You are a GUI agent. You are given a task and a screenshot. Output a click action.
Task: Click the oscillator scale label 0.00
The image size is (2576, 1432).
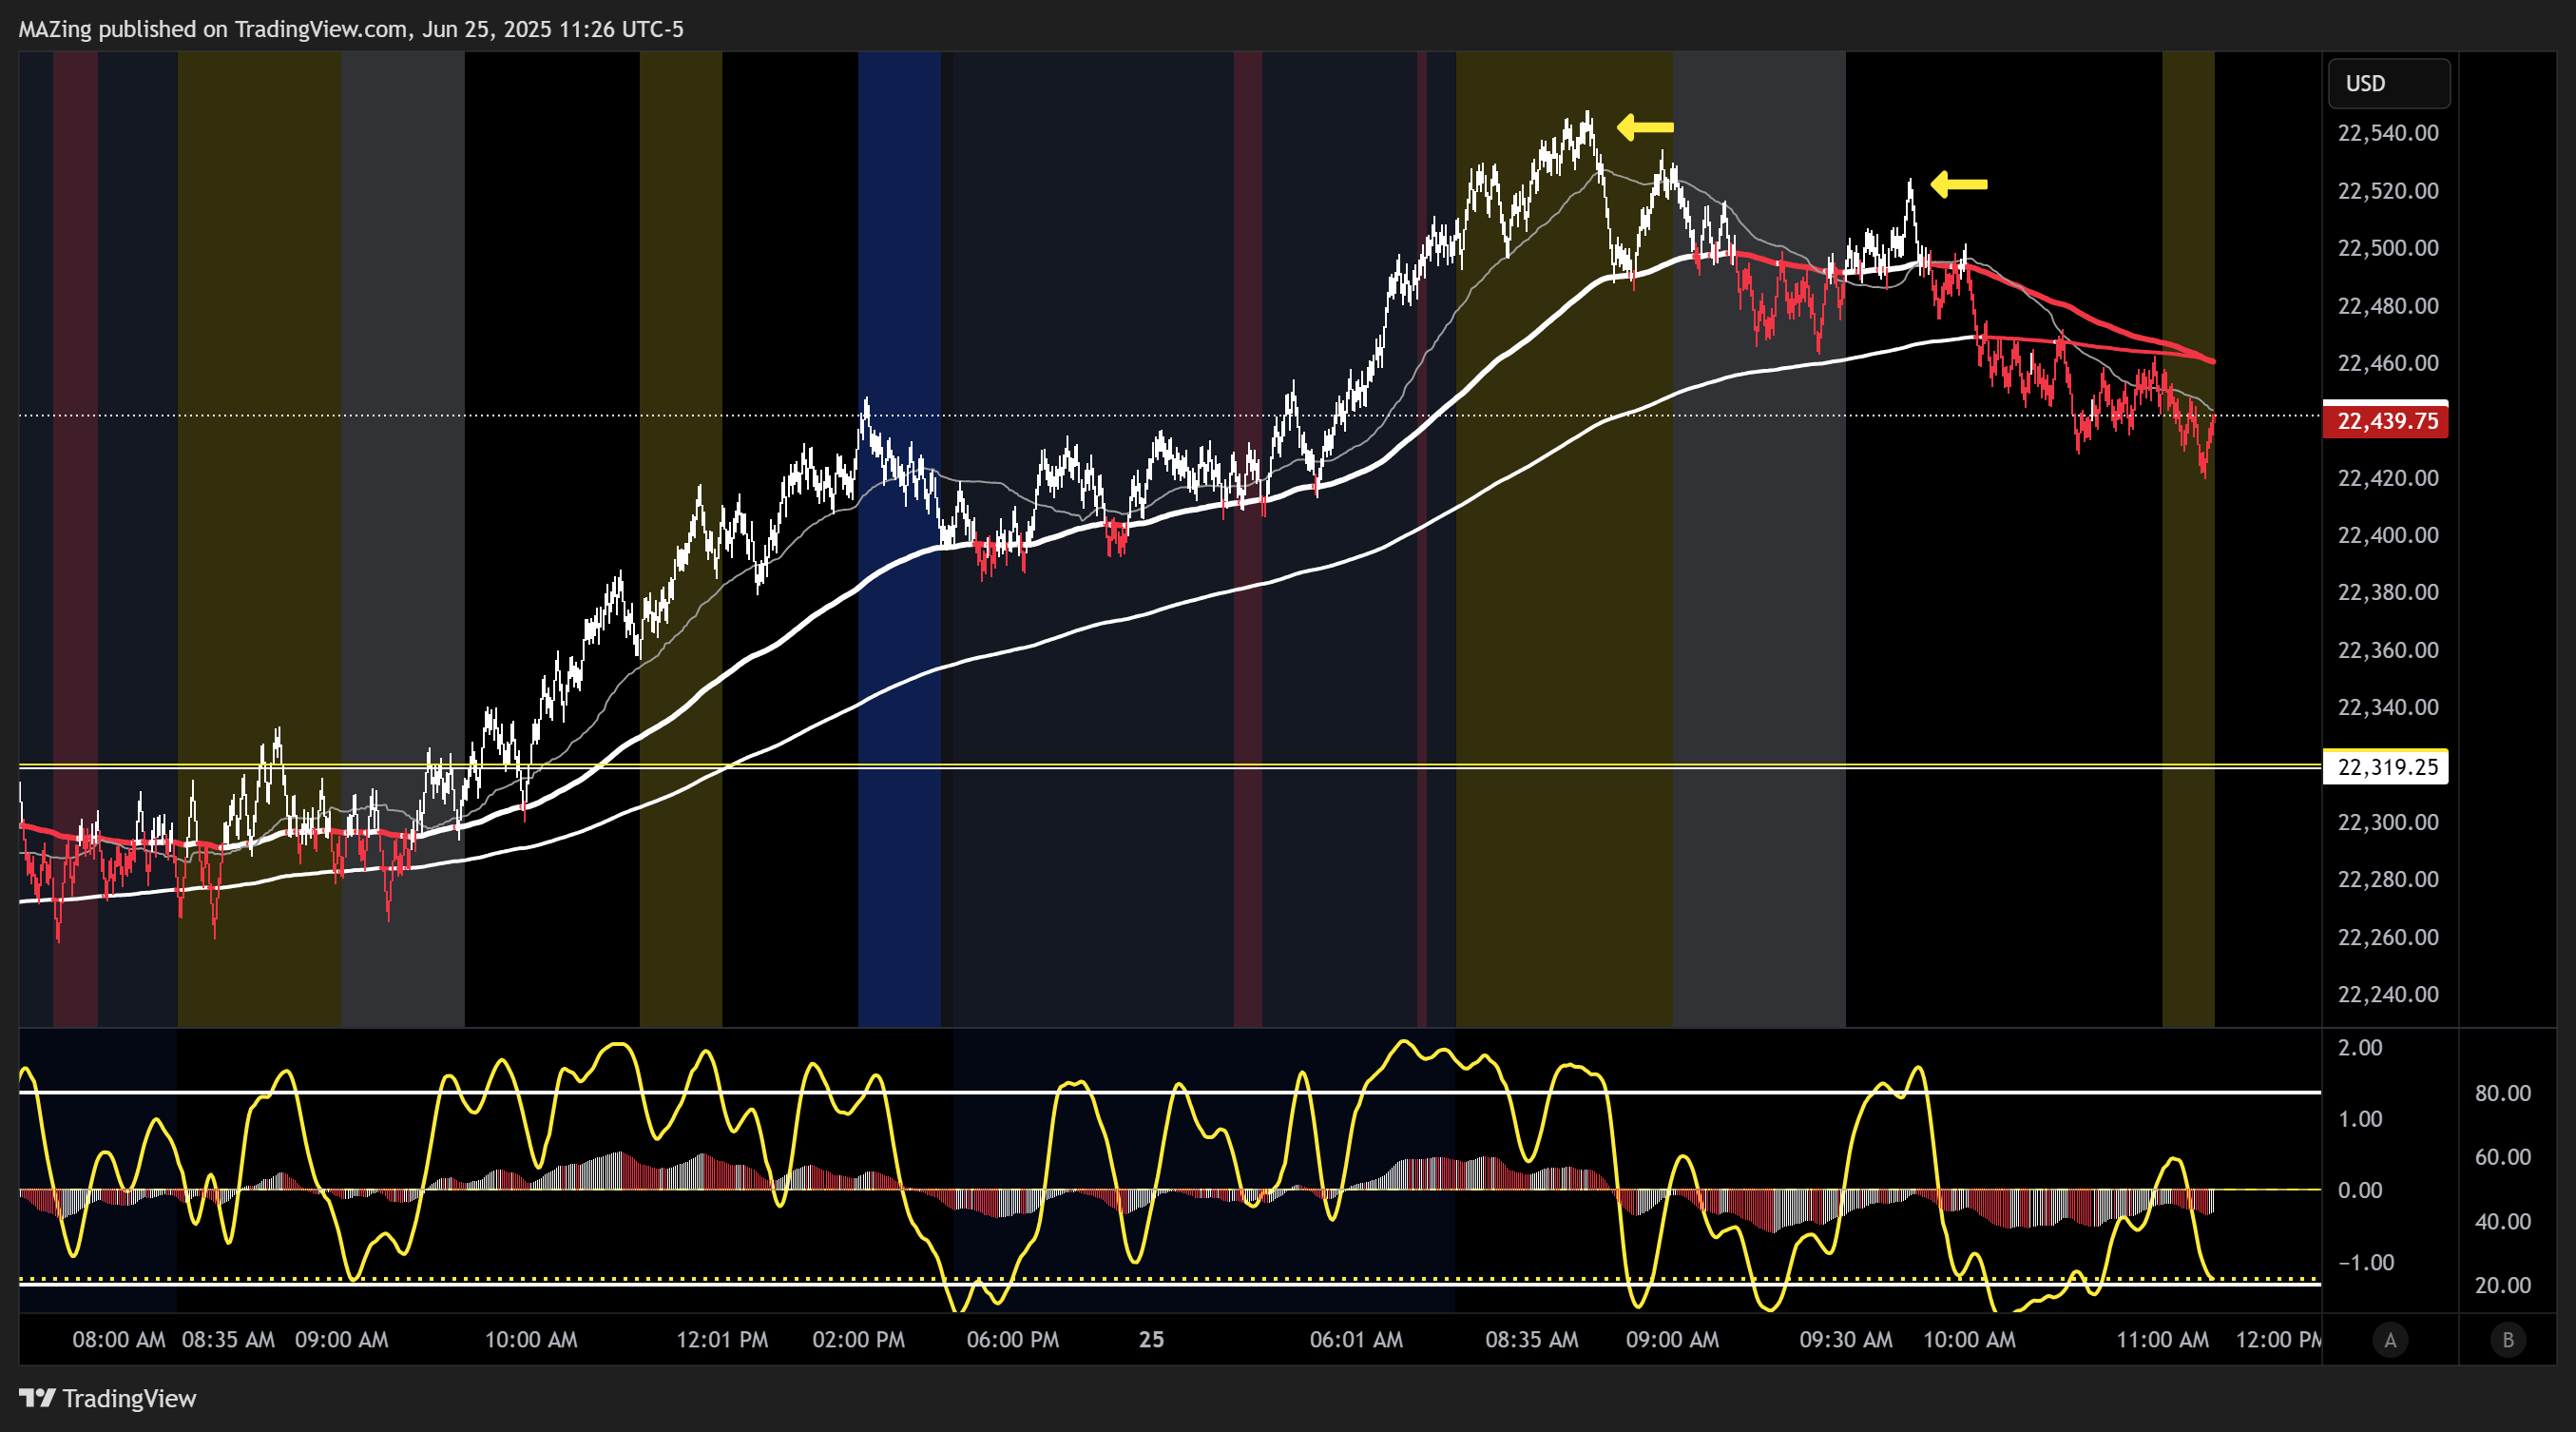pos(2360,1190)
